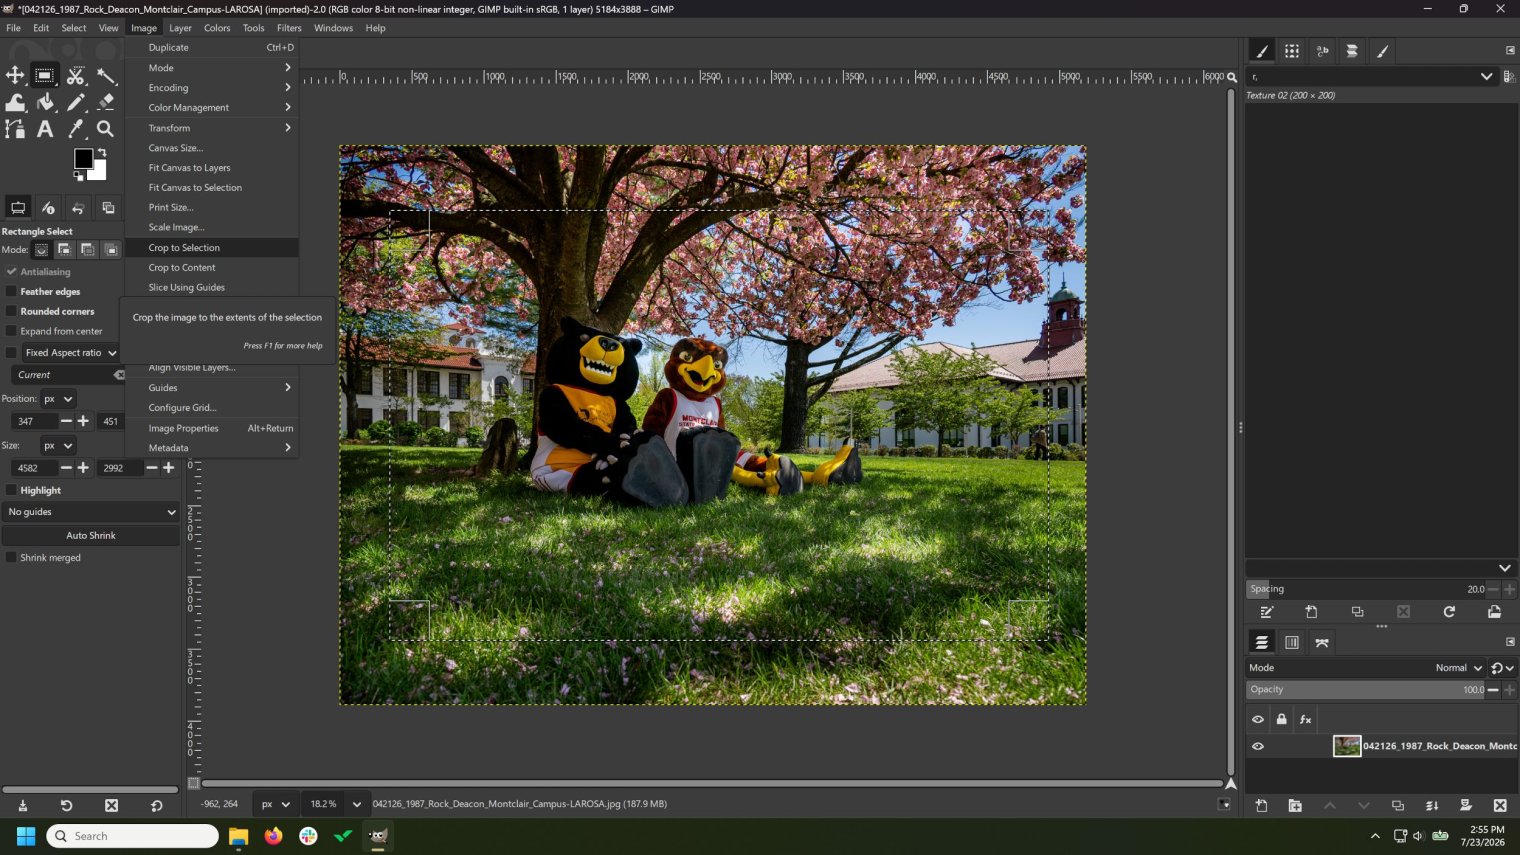Adjust the brush Spacing slider
The width and height of the screenshot is (1520, 855).
(x=1364, y=589)
